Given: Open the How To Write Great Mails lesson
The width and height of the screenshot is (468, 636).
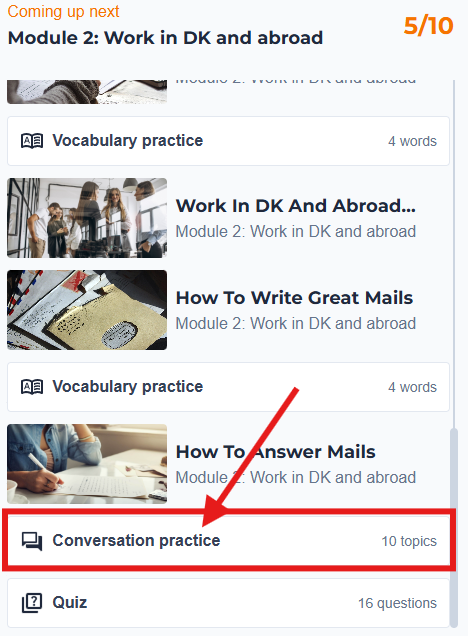Looking at the screenshot, I should [294, 298].
